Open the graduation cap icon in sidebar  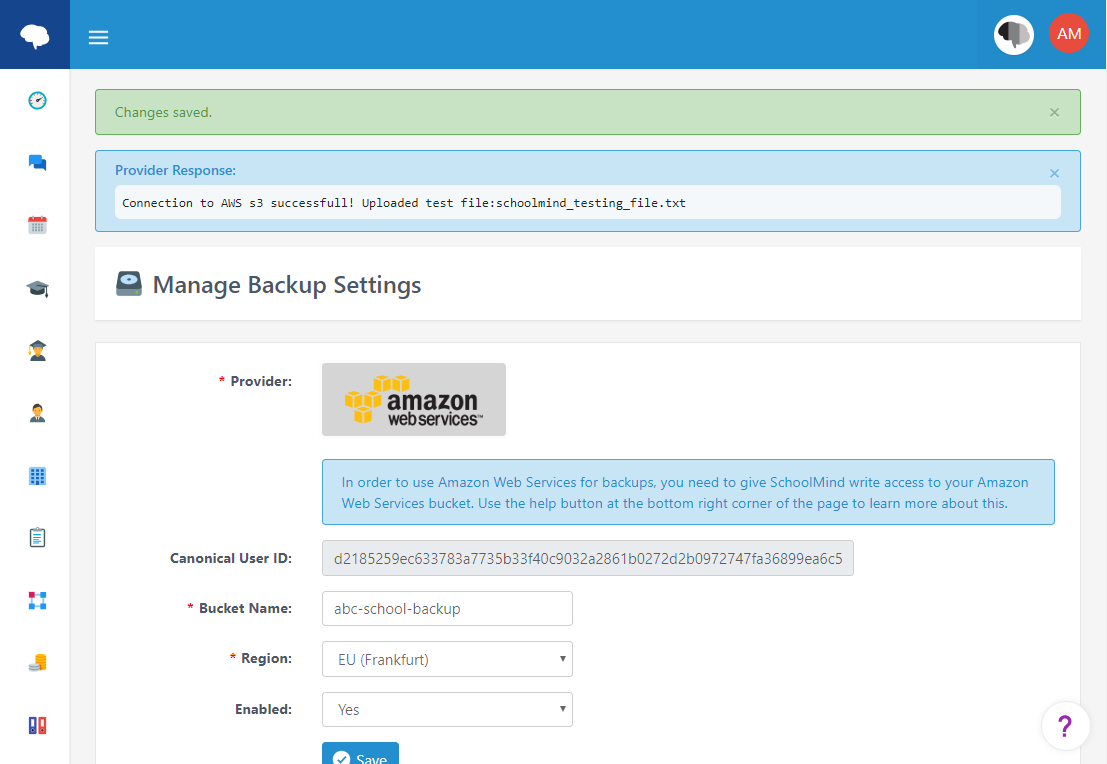[37, 288]
